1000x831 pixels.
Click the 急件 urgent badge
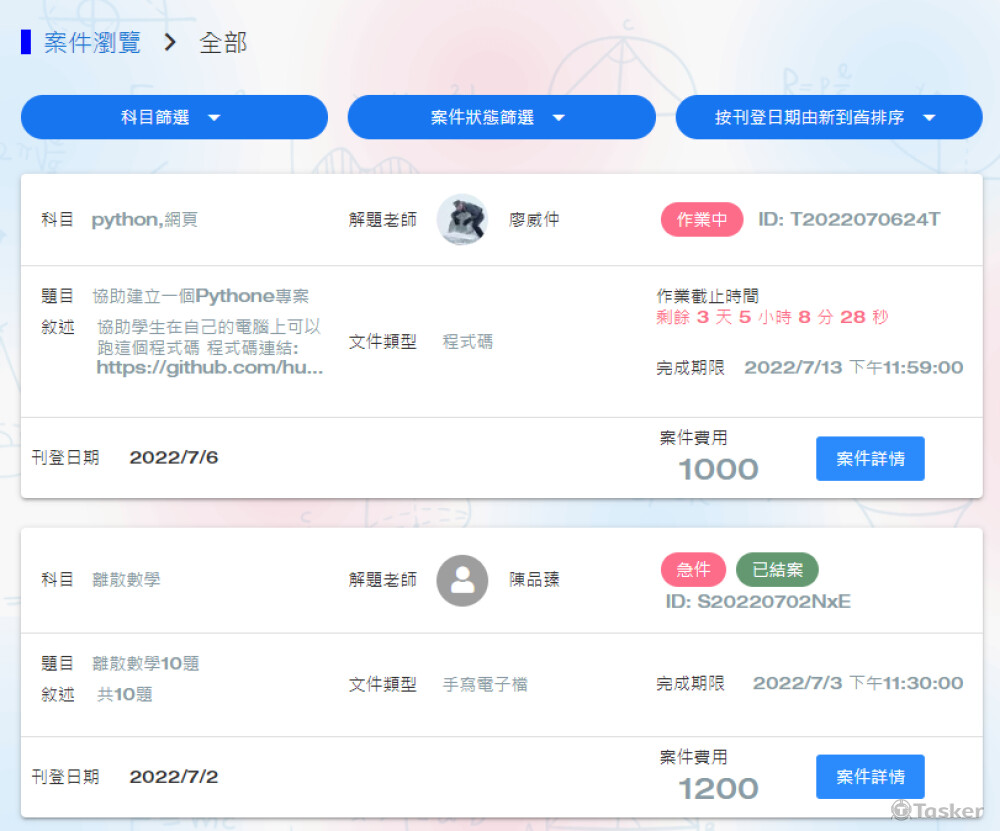click(693, 570)
